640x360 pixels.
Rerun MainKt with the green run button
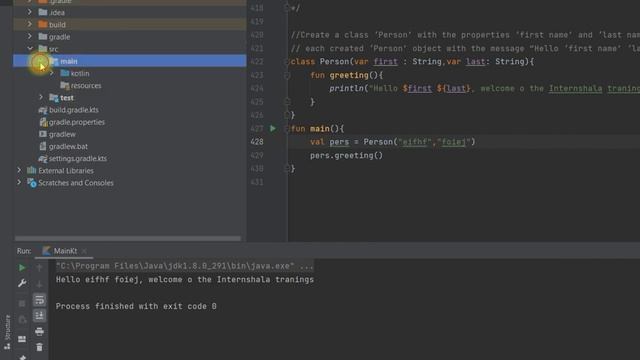pos(22,268)
